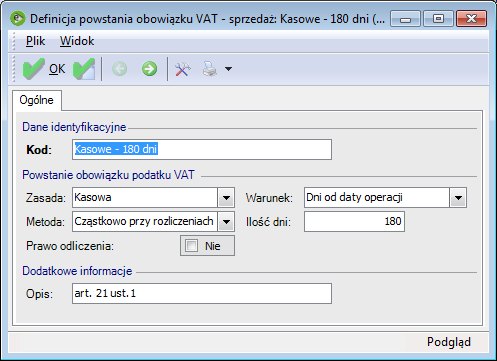The image size is (497, 361).
Task: Close the VAT definition window
Action: [x=471, y=19]
